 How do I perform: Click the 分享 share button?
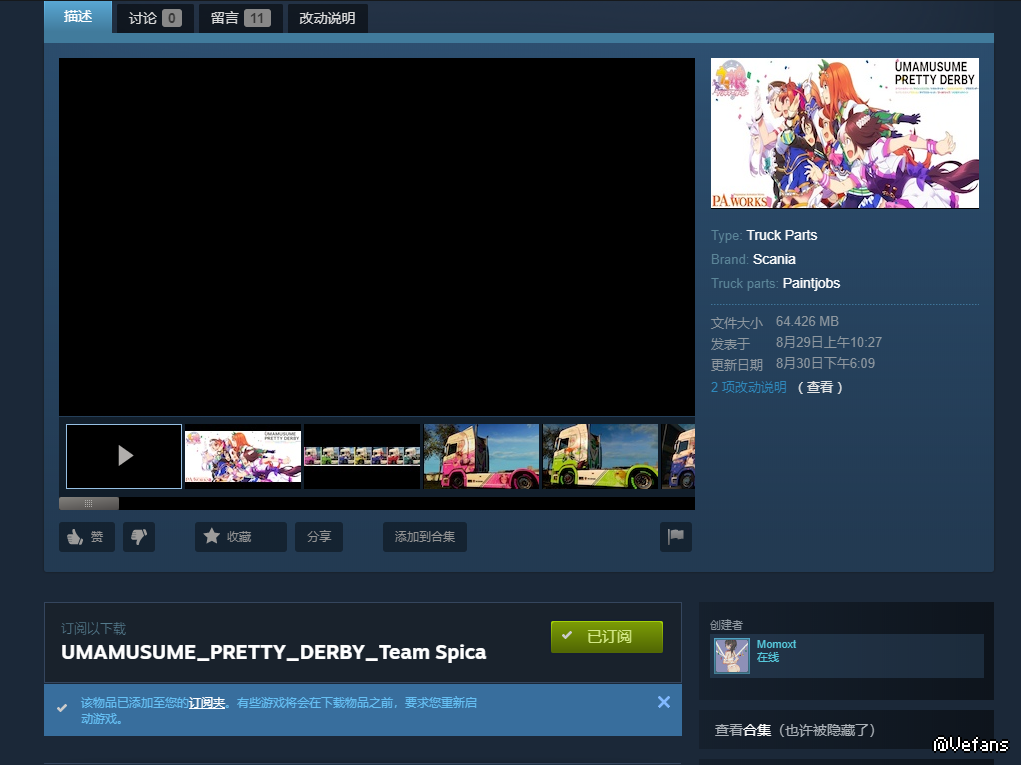pos(319,537)
